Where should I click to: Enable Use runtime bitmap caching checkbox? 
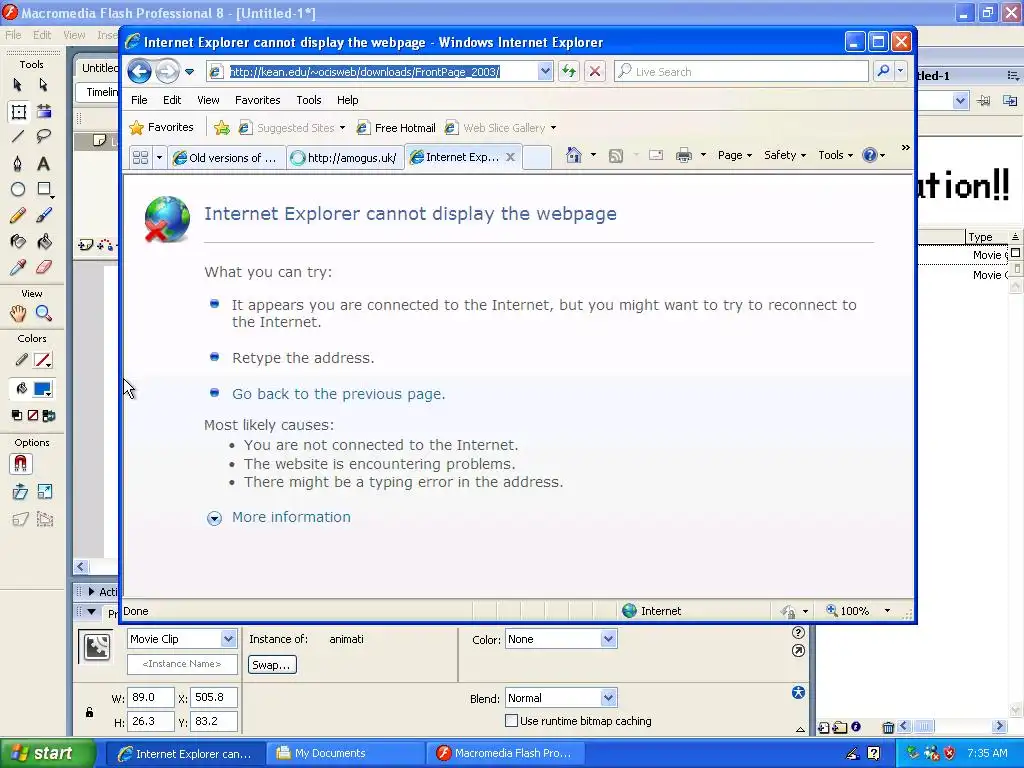click(x=511, y=720)
